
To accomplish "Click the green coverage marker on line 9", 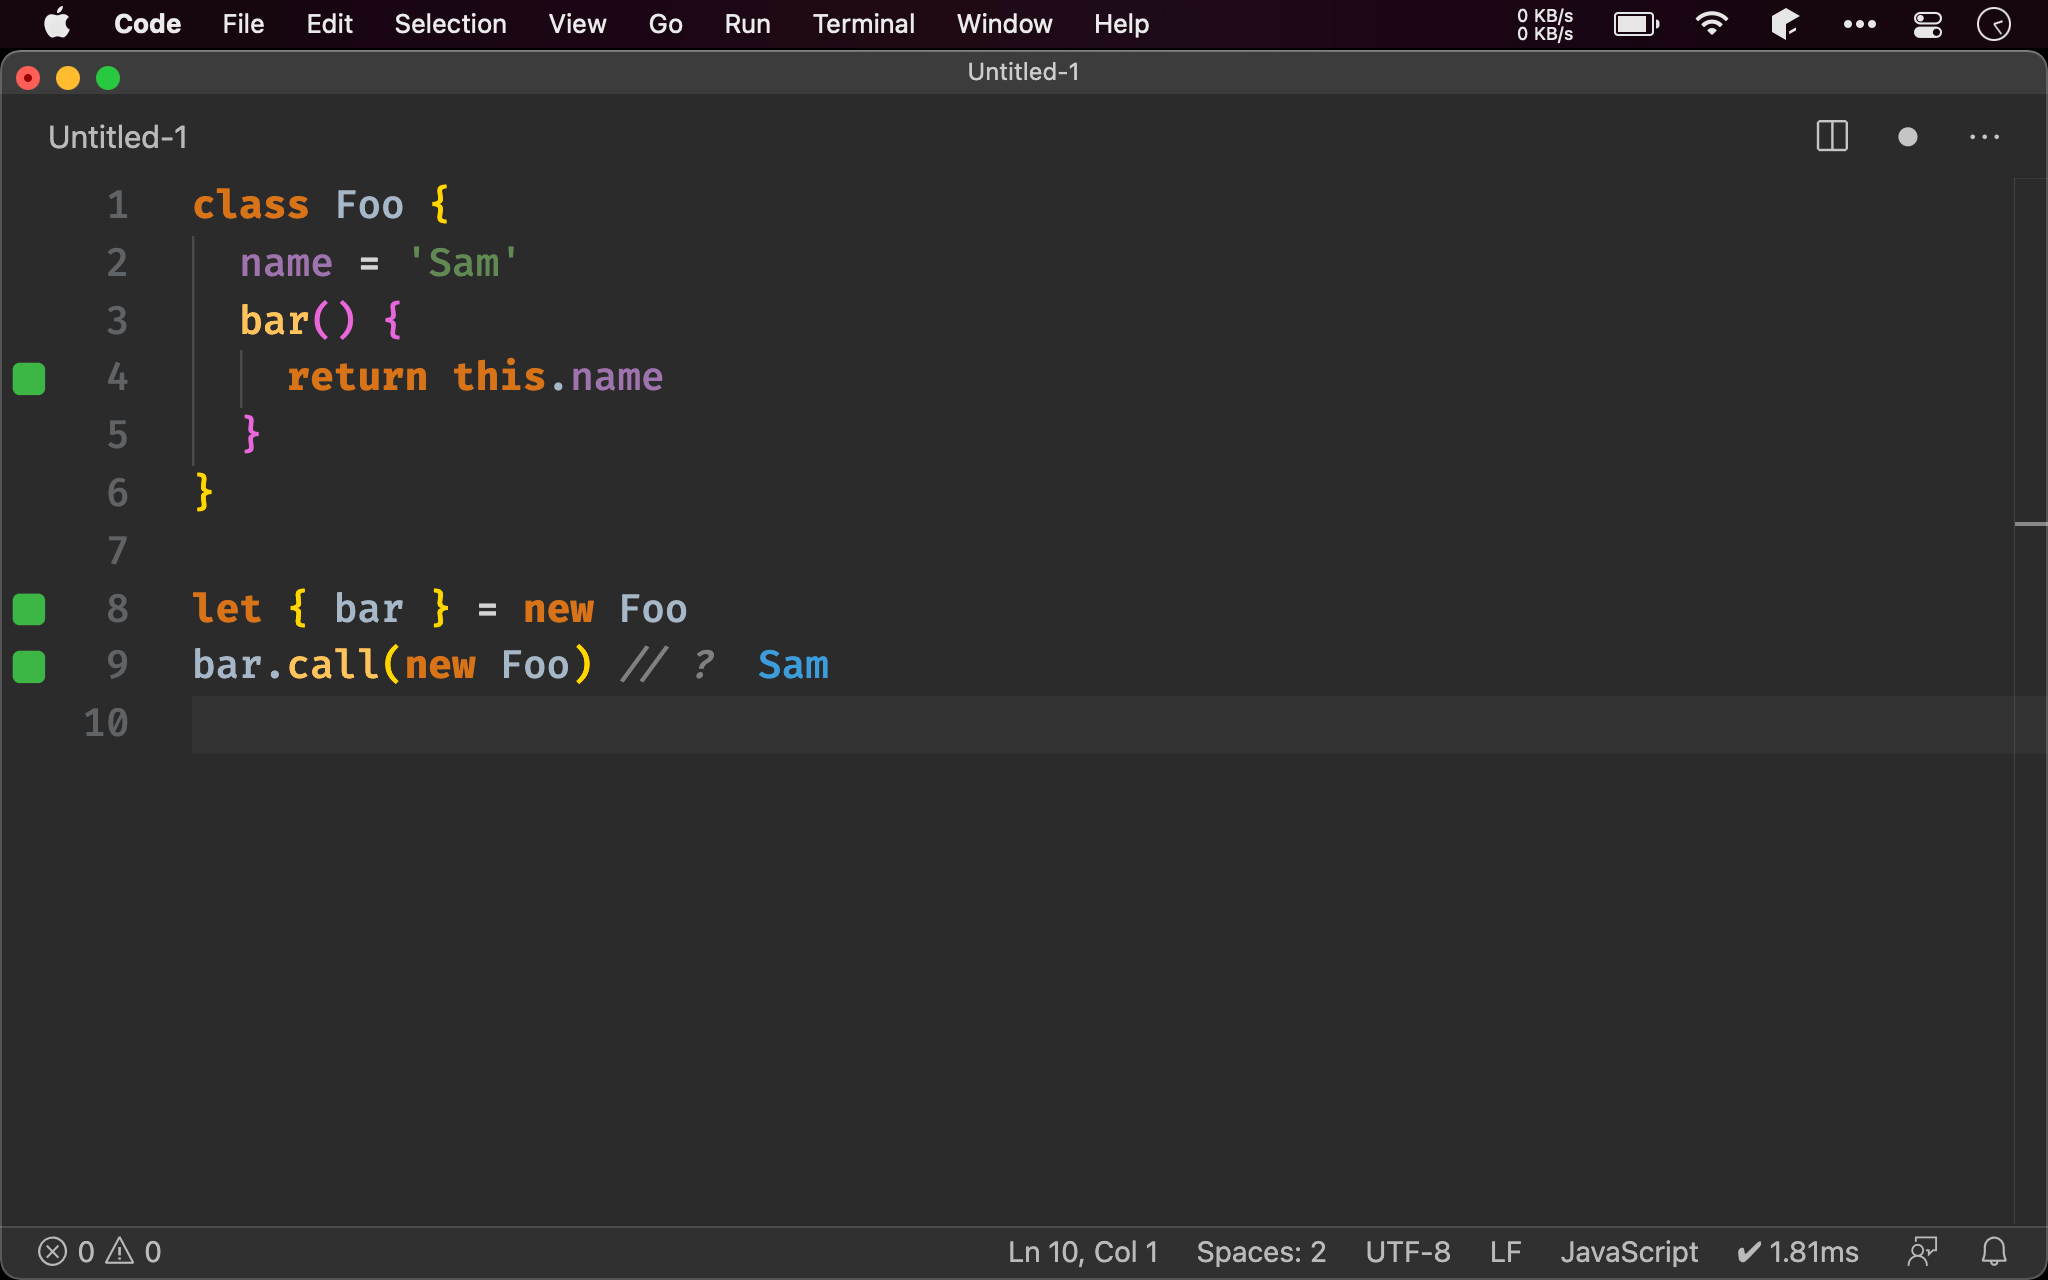I will tap(29, 666).
